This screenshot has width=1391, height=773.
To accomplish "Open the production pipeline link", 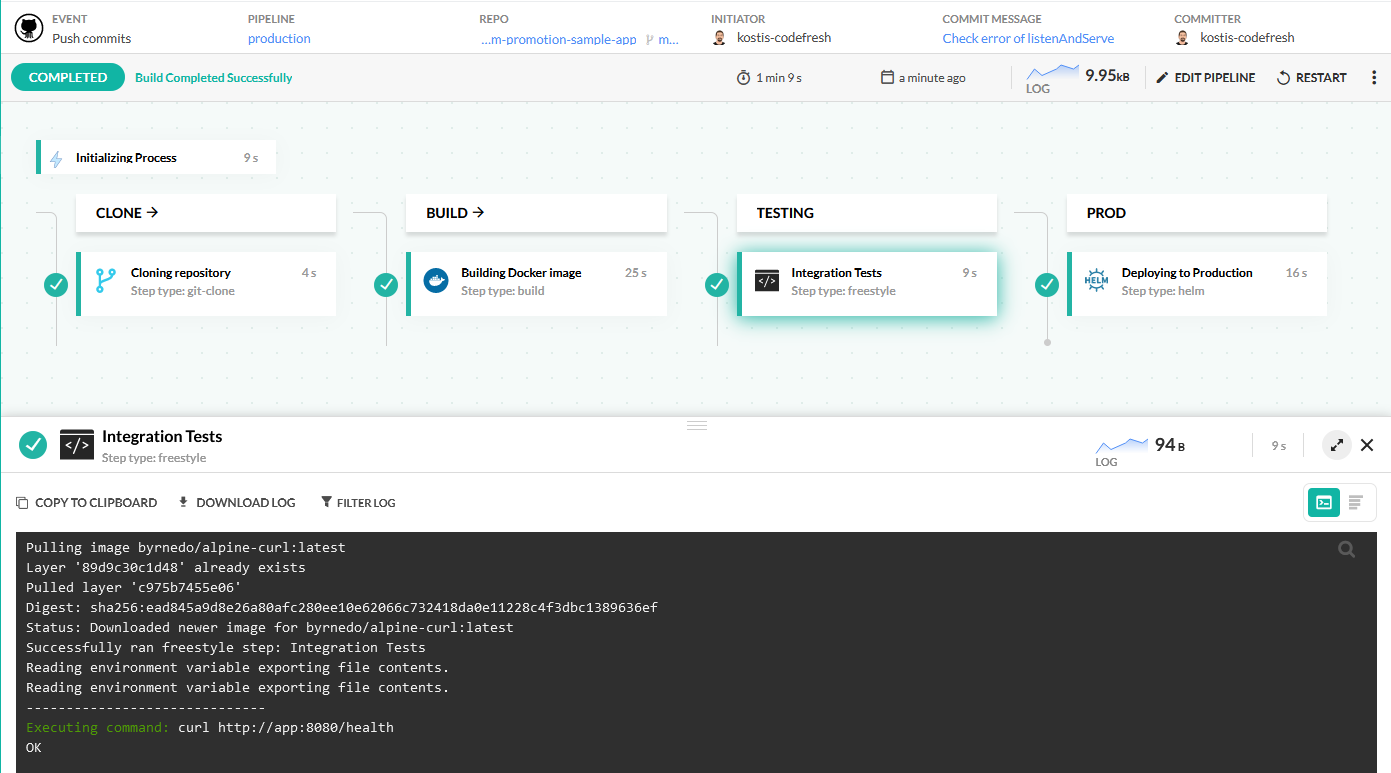I will 279,39.
